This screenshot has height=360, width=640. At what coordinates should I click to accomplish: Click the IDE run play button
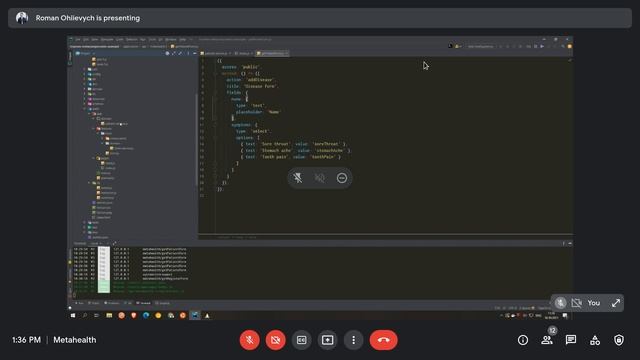542,47
